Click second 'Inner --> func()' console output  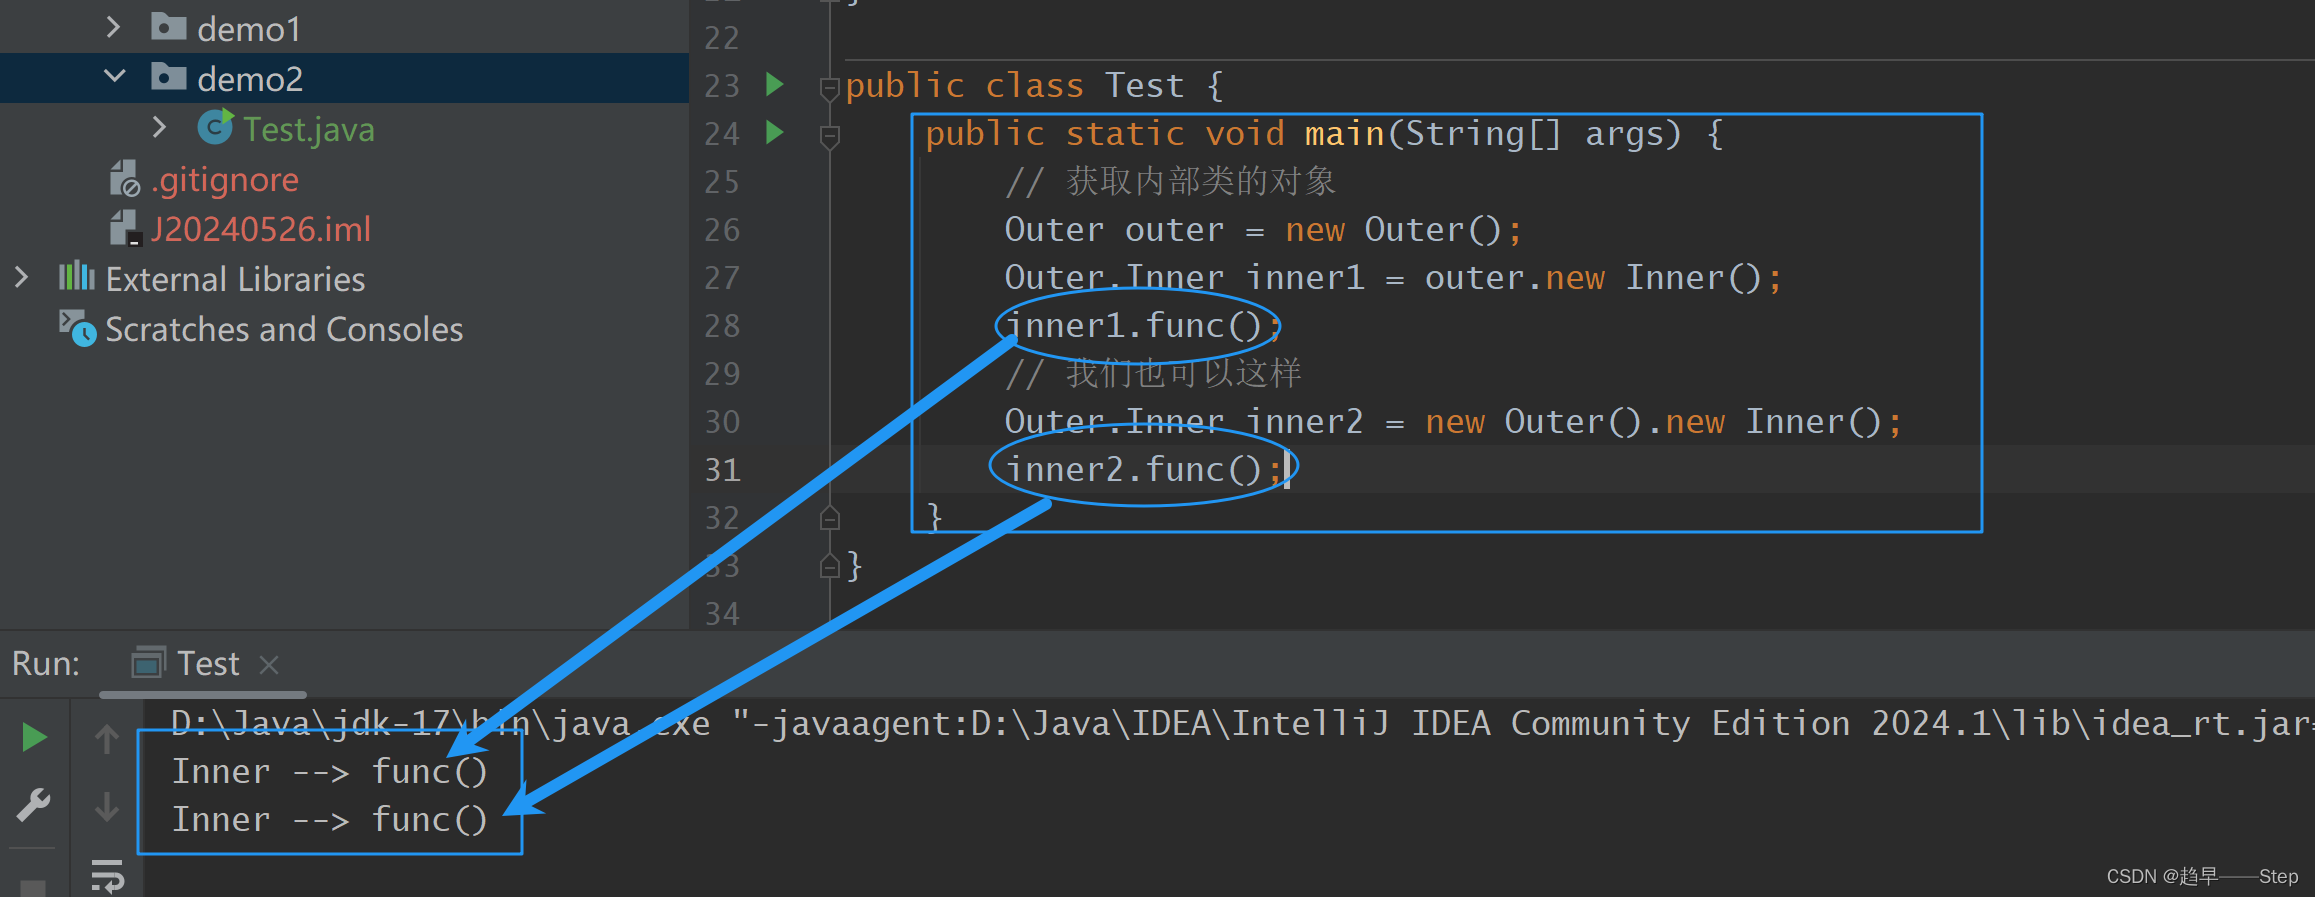(x=329, y=820)
